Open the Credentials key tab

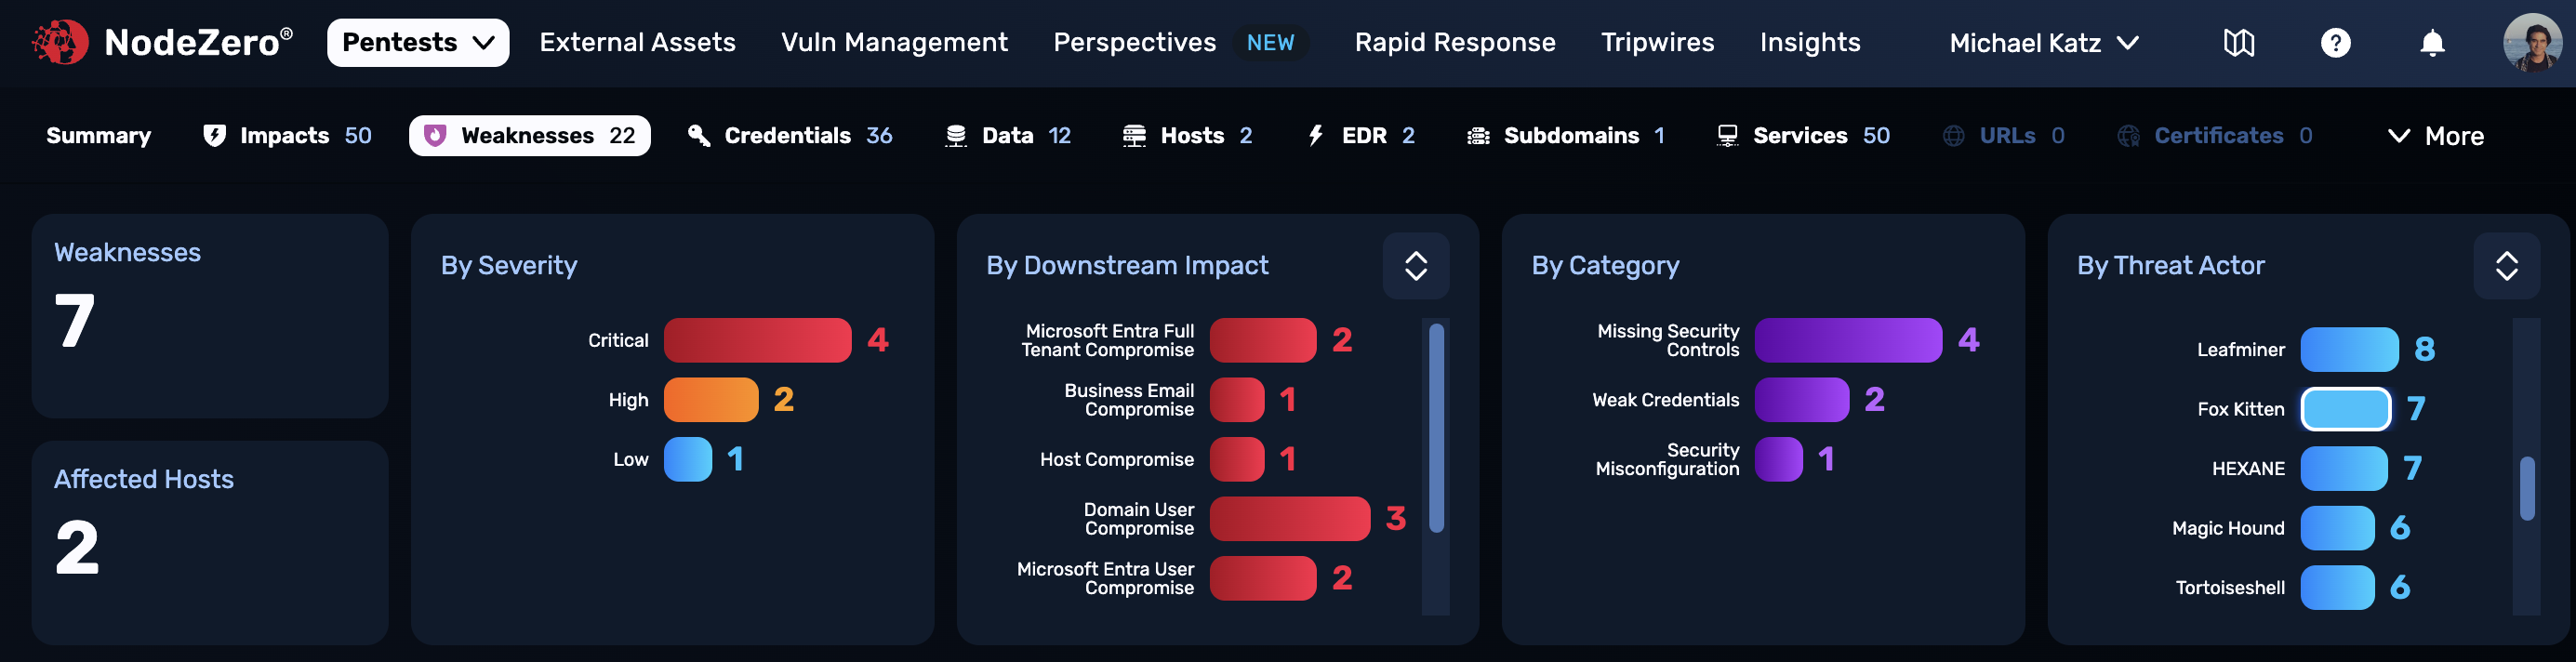pyautogui.click(x=790, y=136)
